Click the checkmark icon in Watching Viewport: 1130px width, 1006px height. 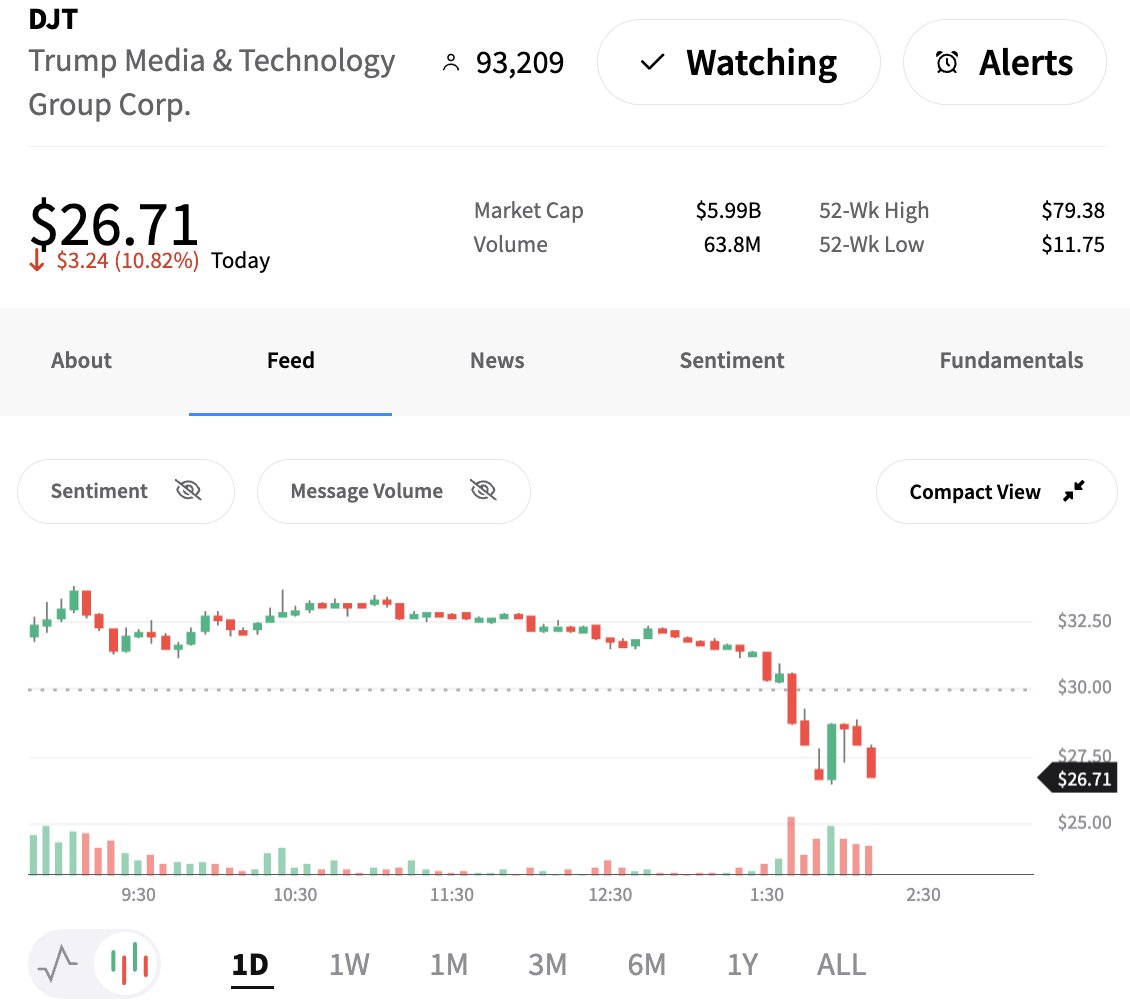click(x=652, y=63)
